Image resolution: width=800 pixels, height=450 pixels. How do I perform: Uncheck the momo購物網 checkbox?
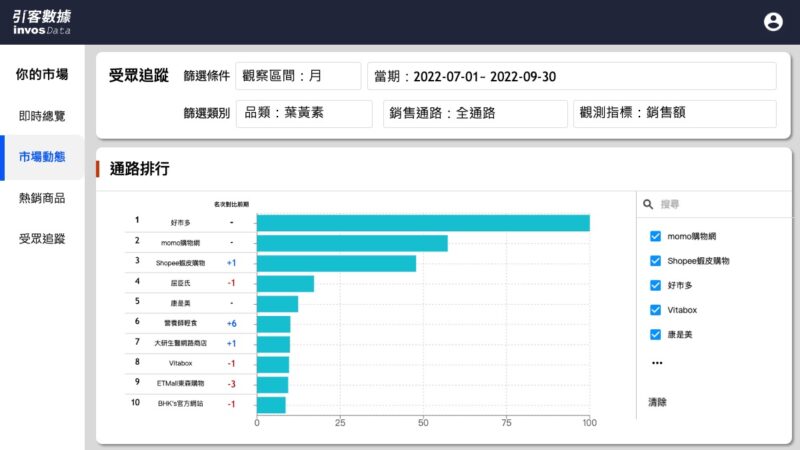pyautogui.click(x=656, y=236)
